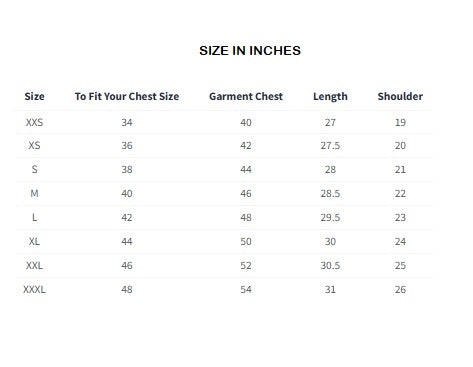Select the M size label
Screen dimensions: 473x367
[x=34, y=193]
